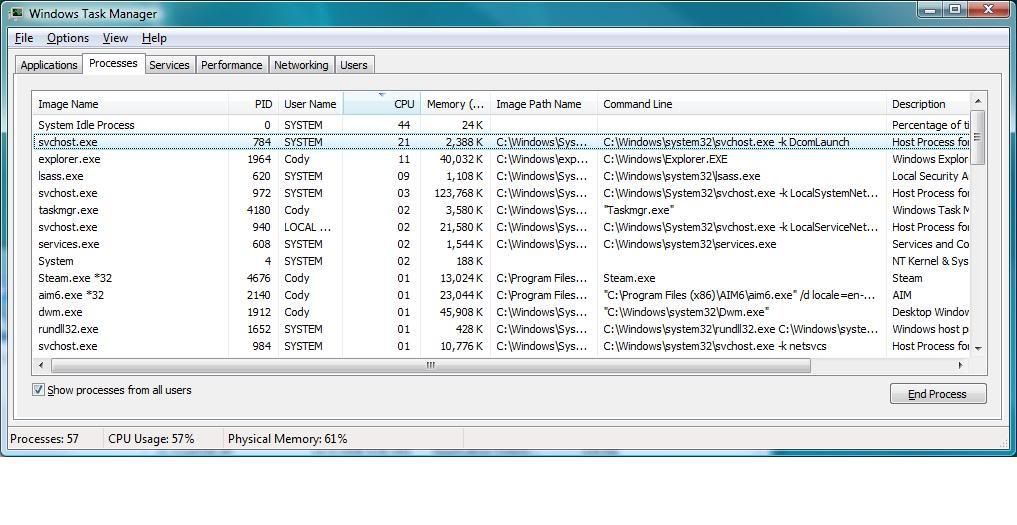Select the Steam.exe *32 process row

[x=501, y=278]
